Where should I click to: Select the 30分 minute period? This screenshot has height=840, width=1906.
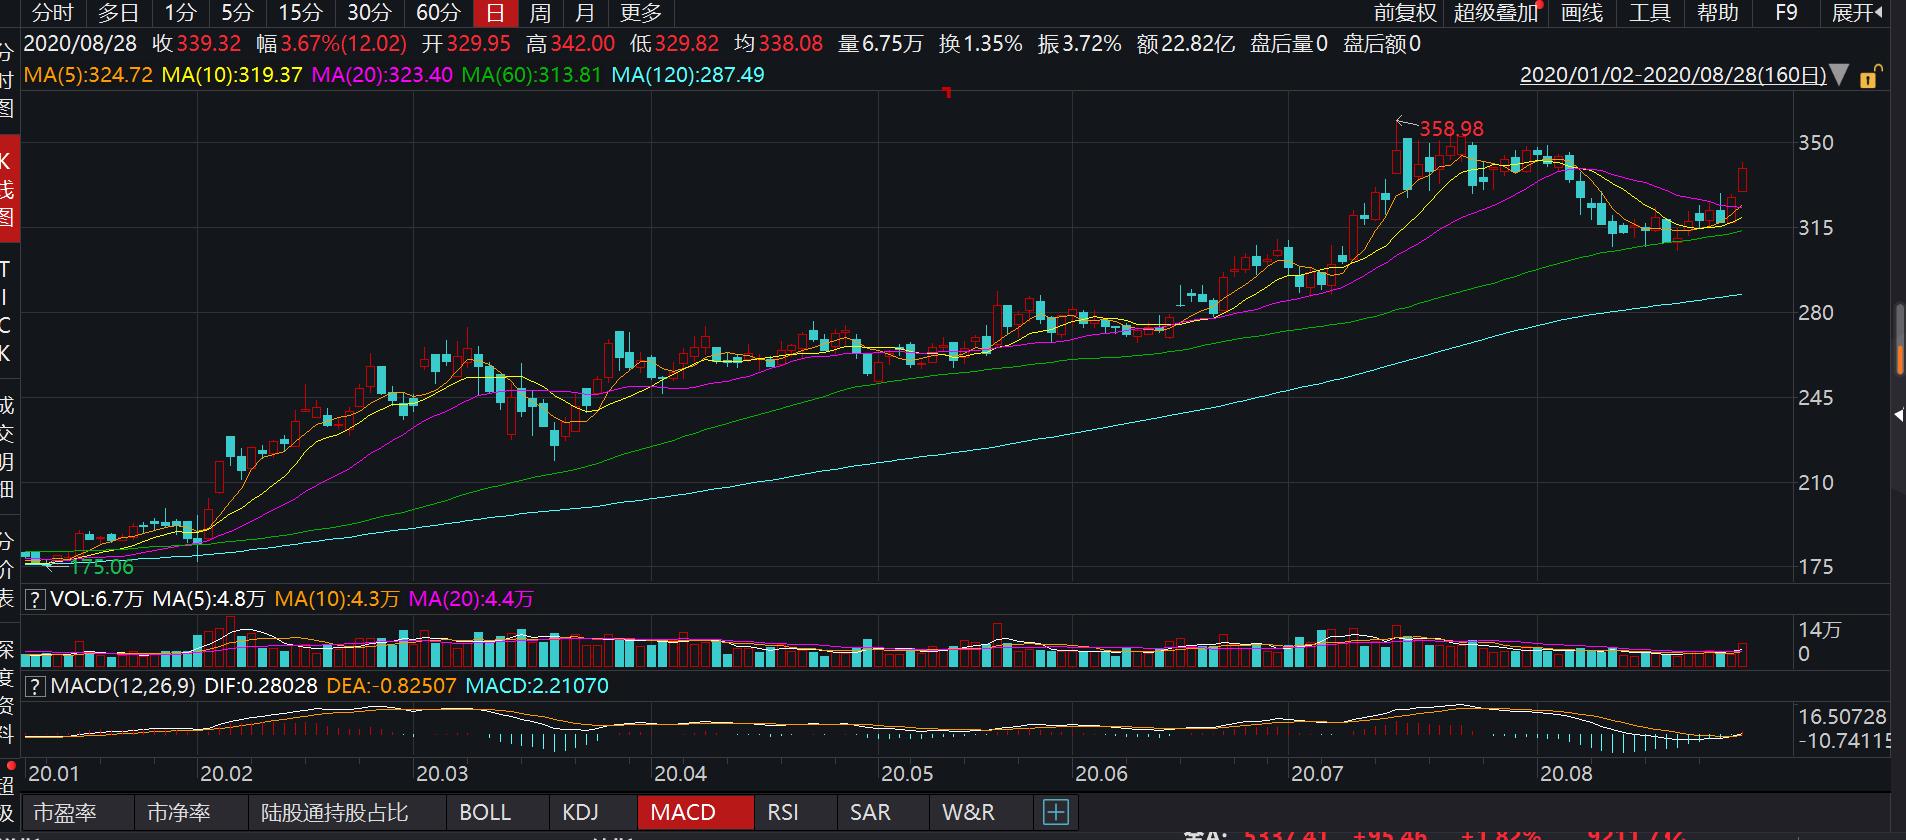(369, 13)
